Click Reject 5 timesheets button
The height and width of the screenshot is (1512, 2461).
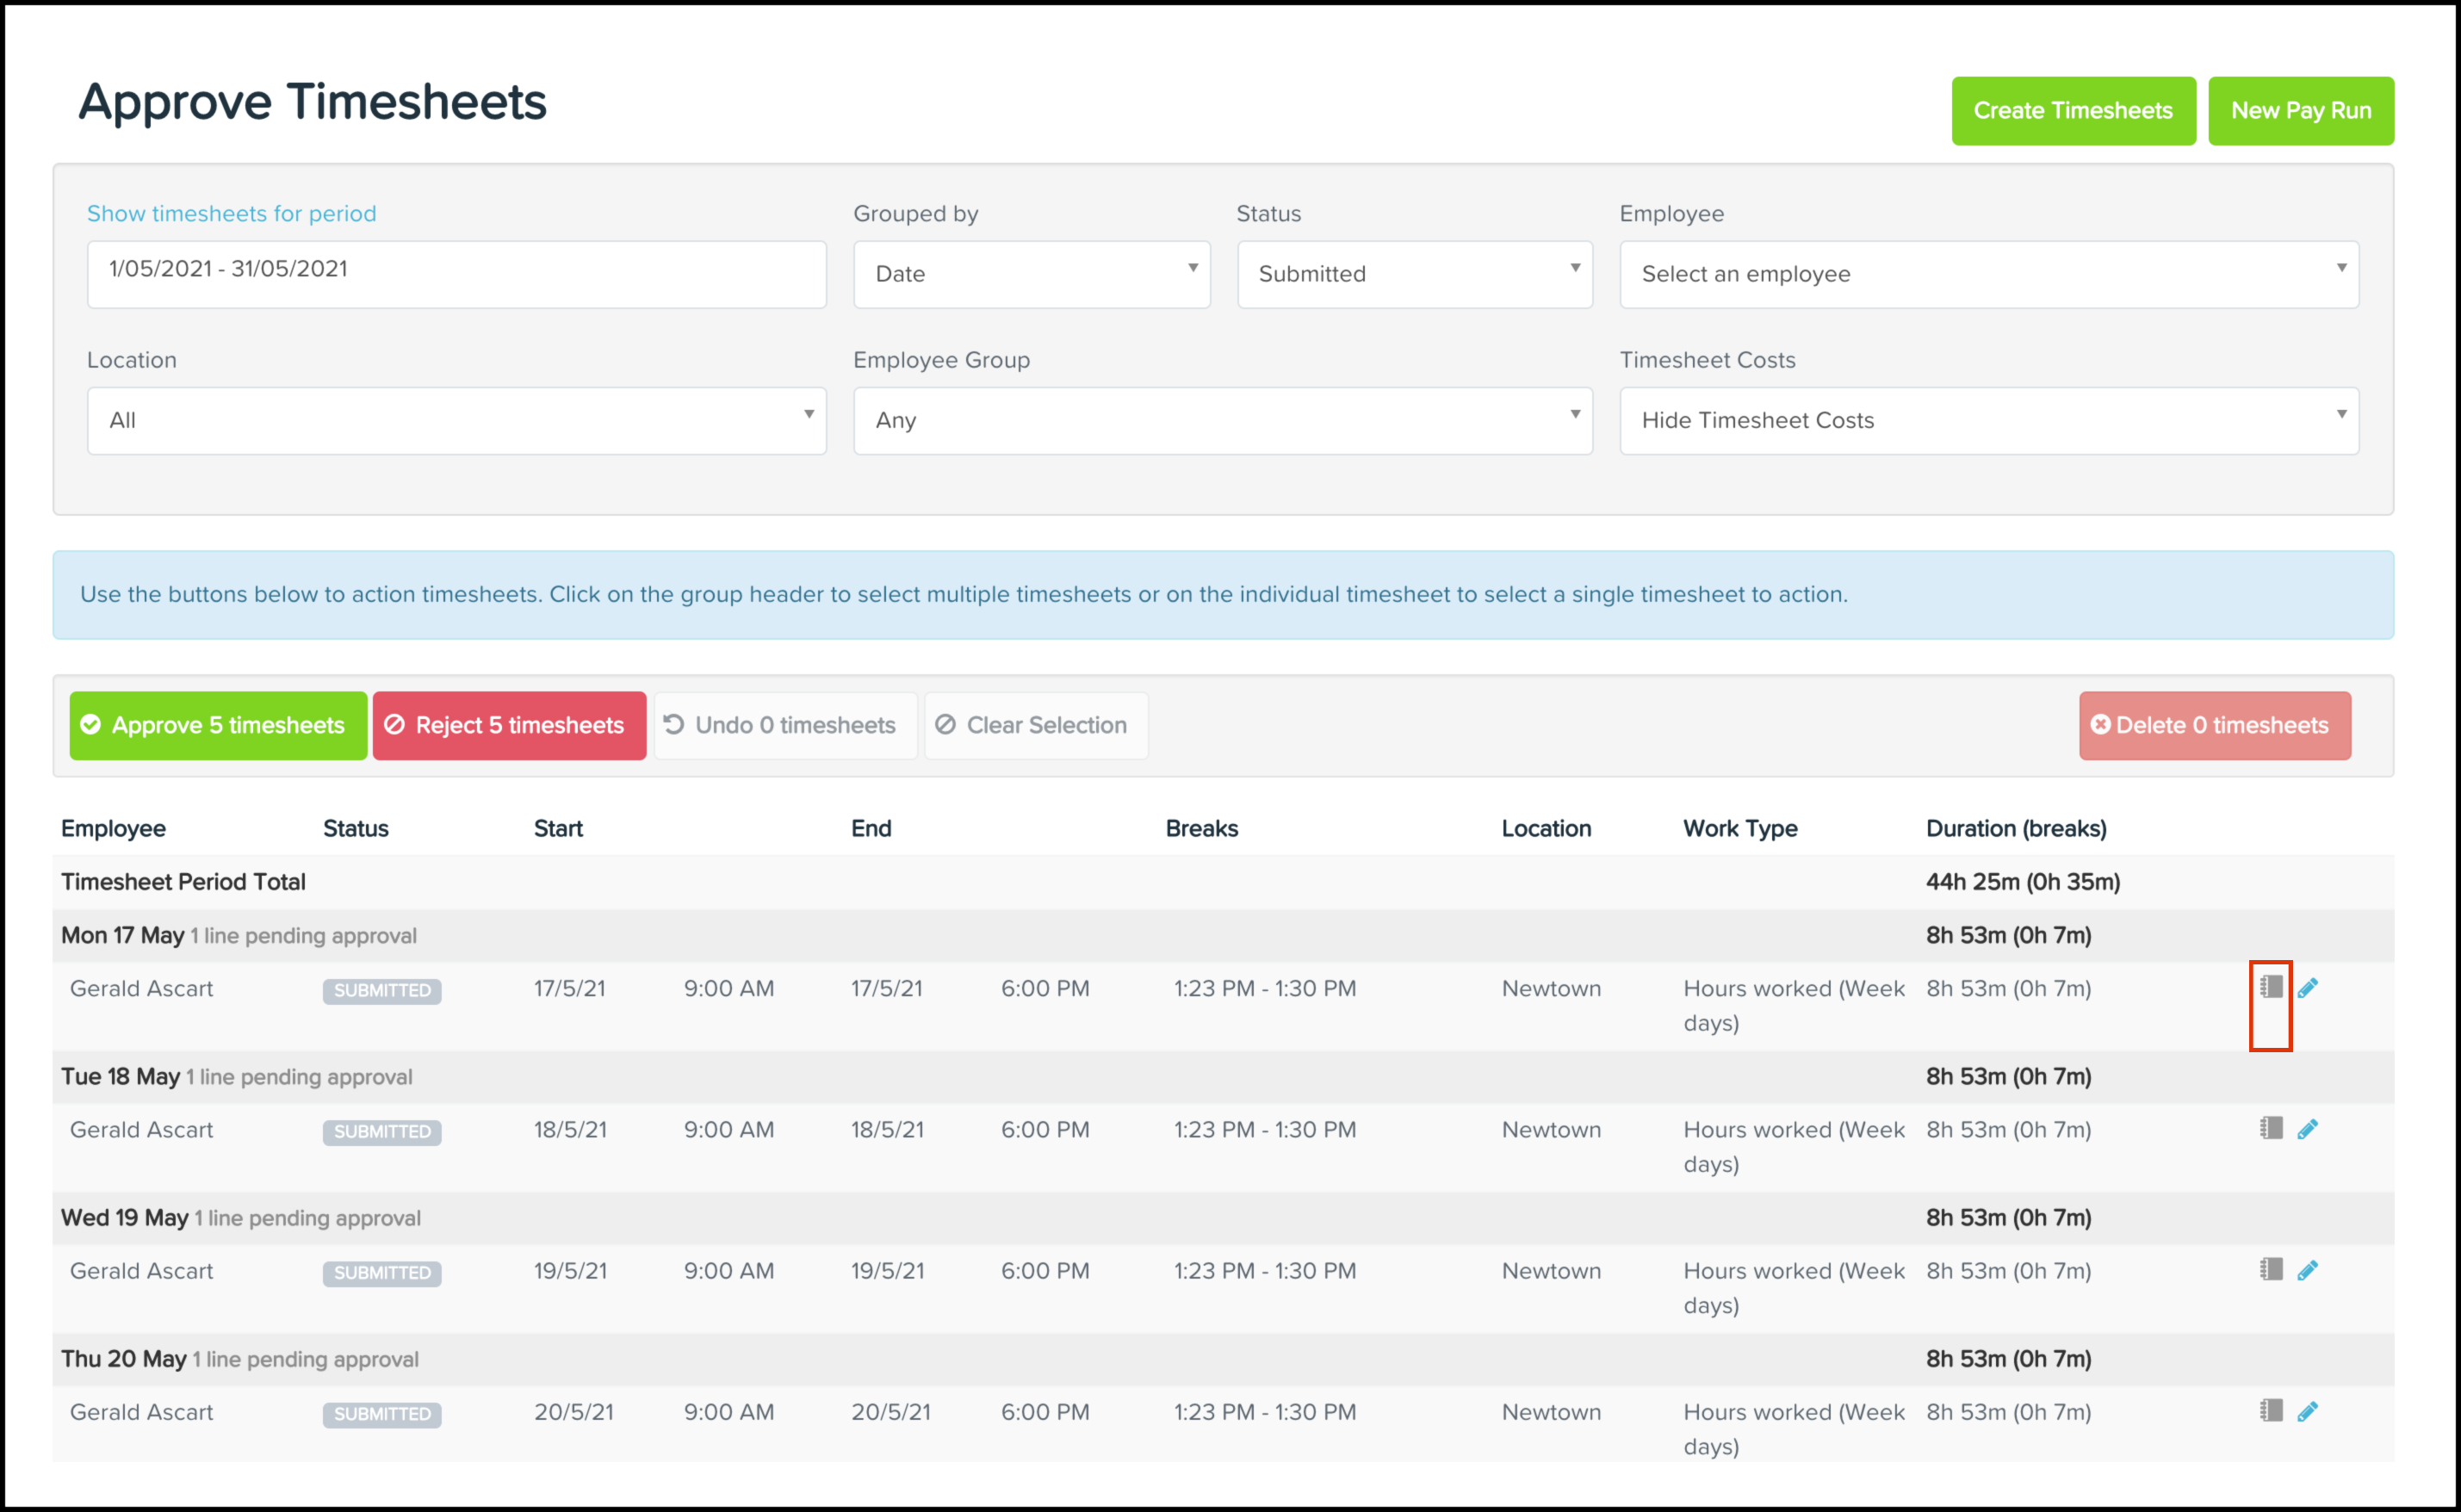509,725
